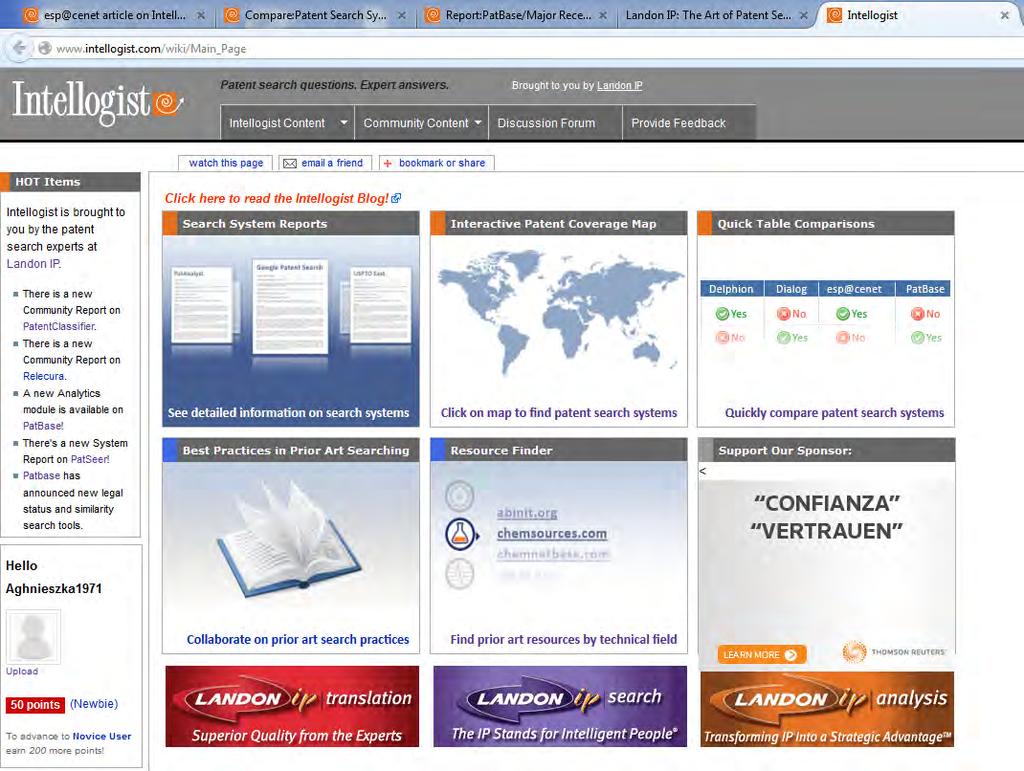This screenshot has width=1024, height=771.
Task: Click the Delphion column header
Action: coord(731,289)
